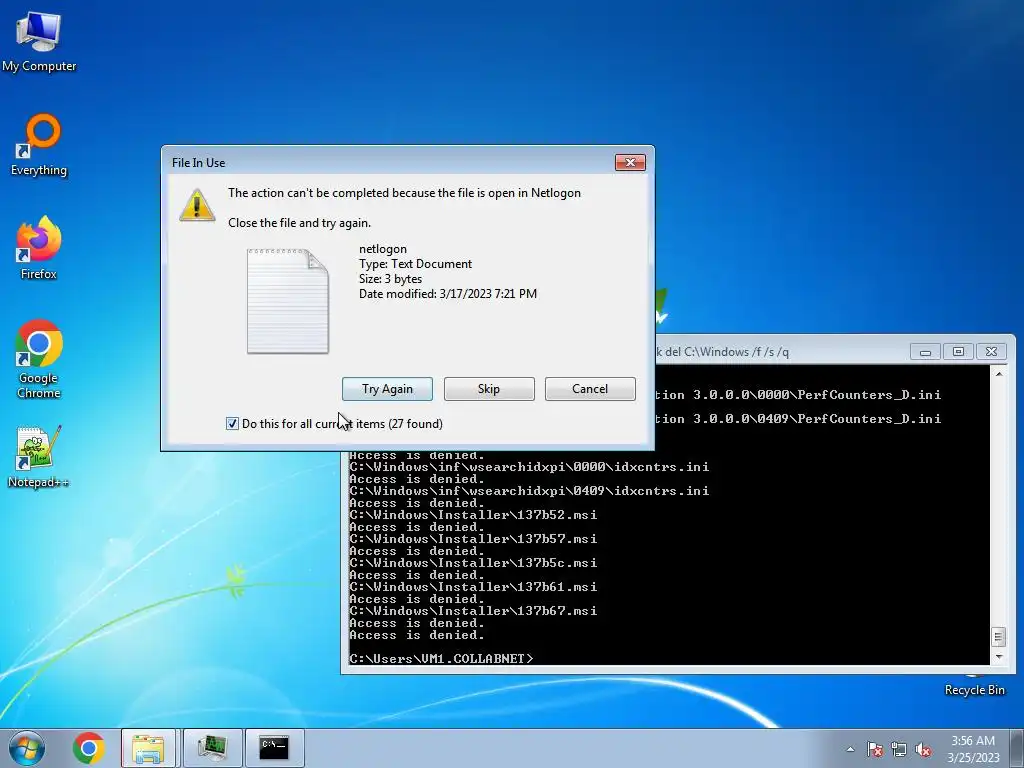This screenshot has height=768, width=1024.
Task: Click the netlogon text document thumbnail
Action: tap(288, 301)
